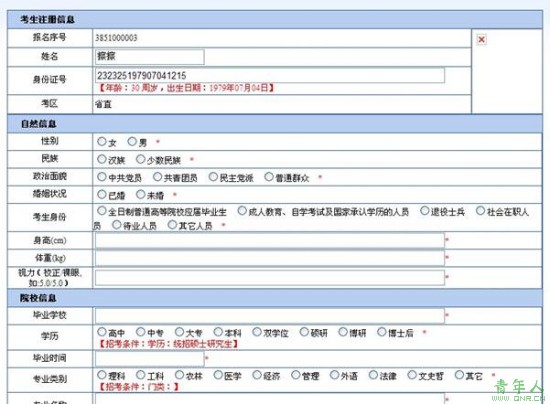
Task: Click the 姓名 name input field
Action: [x=149, y=57]
